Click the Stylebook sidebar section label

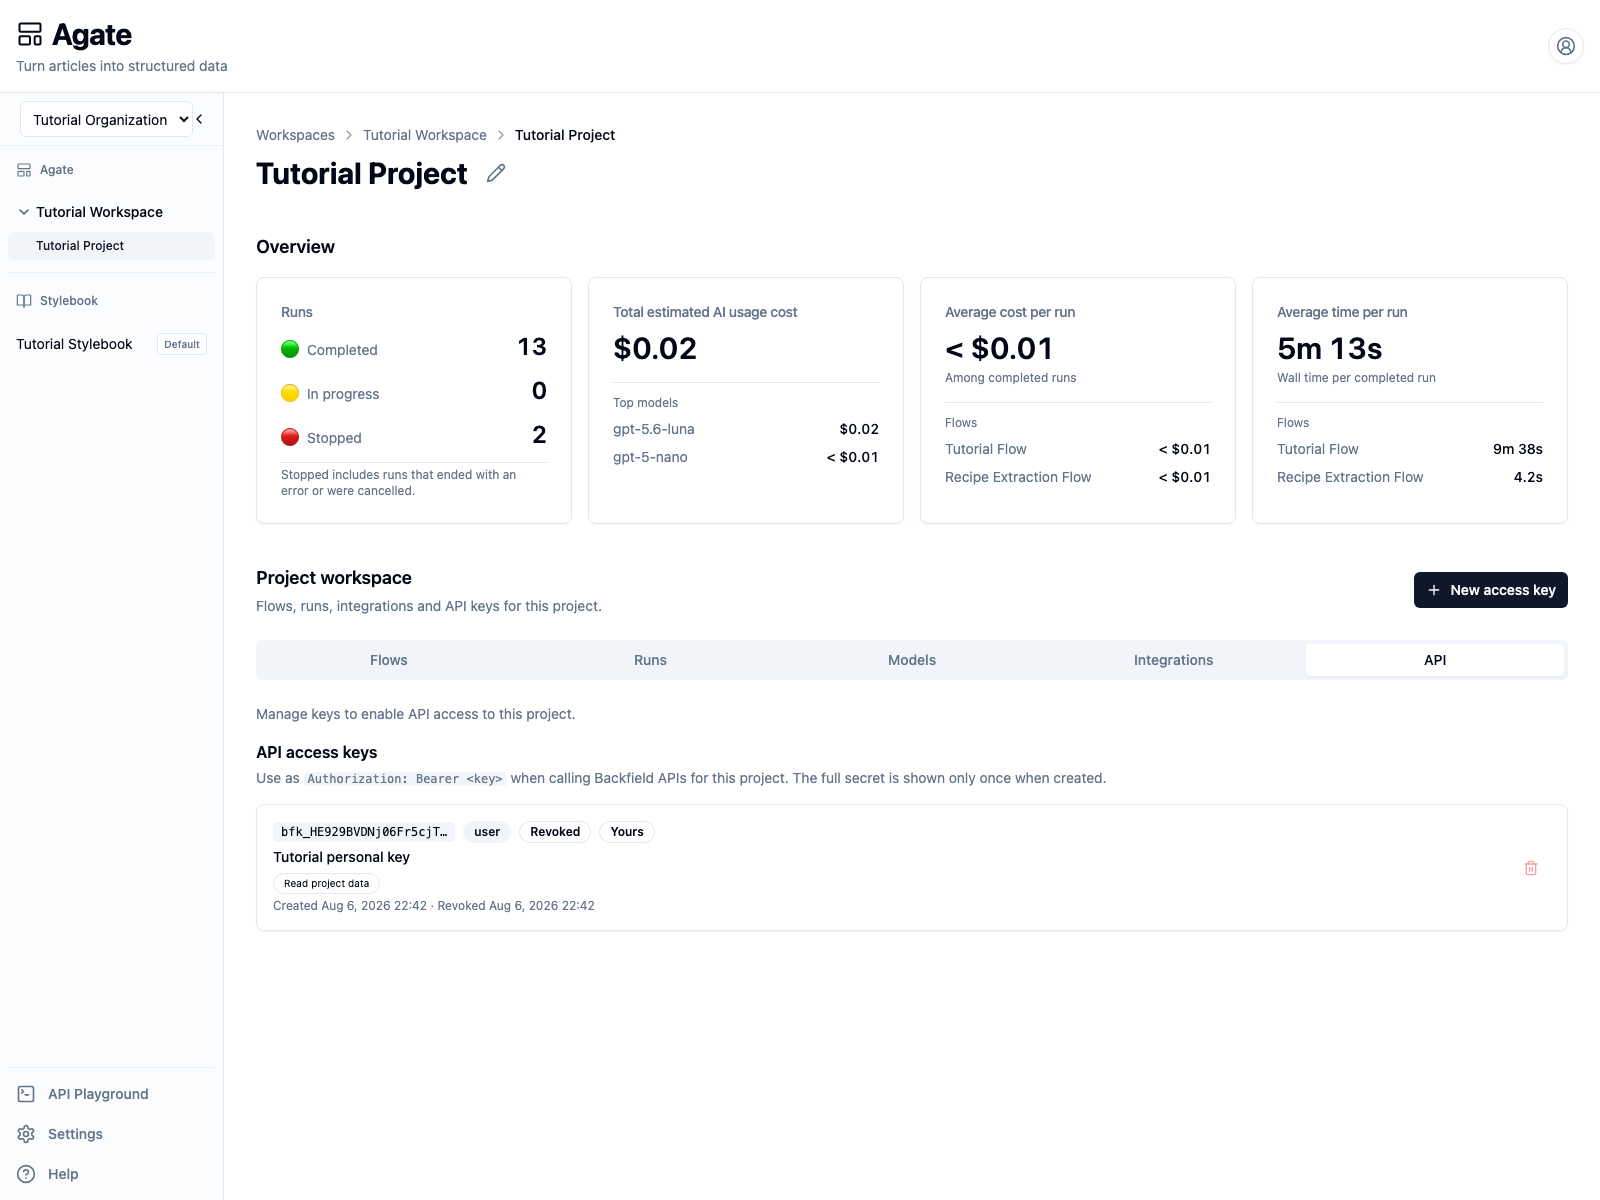coord(69,301)
